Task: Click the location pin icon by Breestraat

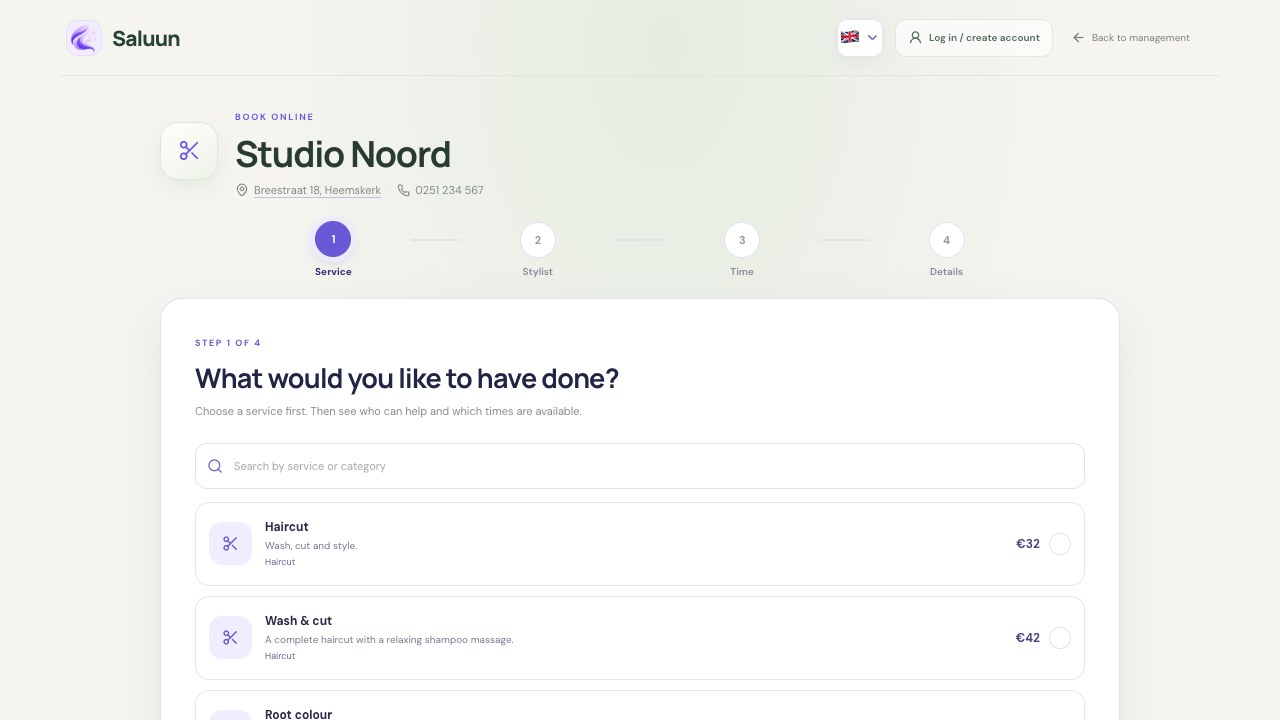Action: 242,190
